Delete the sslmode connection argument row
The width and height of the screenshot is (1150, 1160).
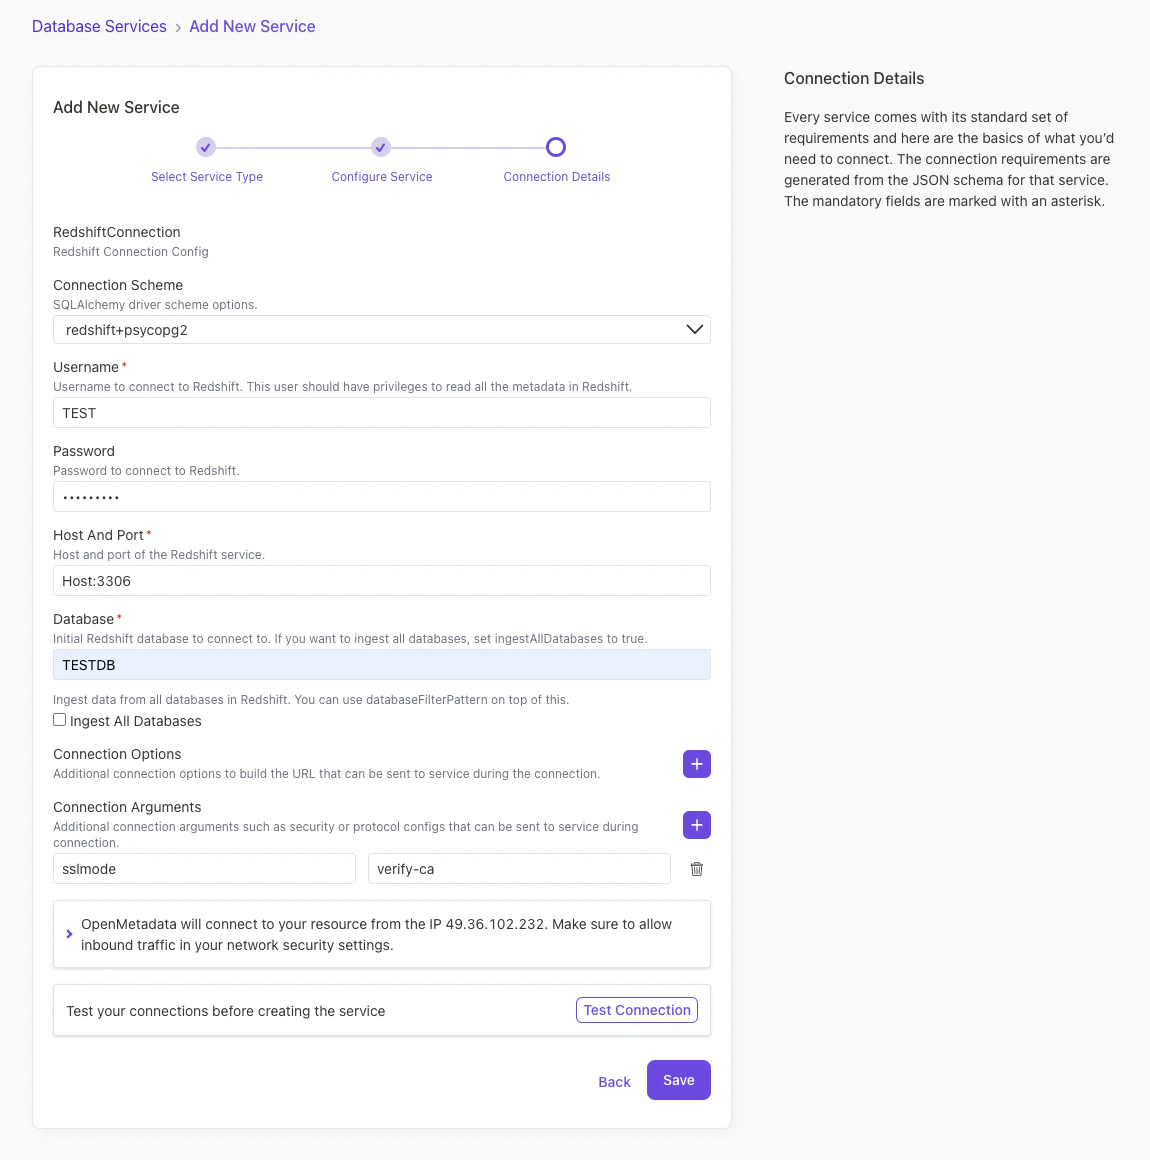[x=696, y=869]
